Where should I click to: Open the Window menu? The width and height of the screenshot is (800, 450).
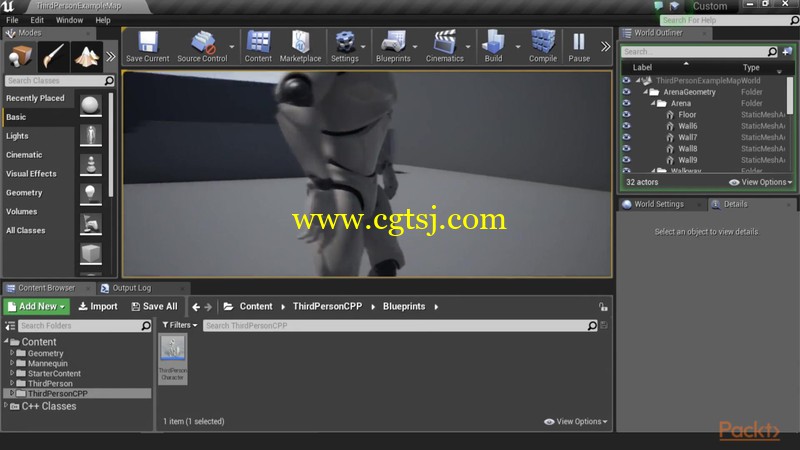click(x=69, y=20)
